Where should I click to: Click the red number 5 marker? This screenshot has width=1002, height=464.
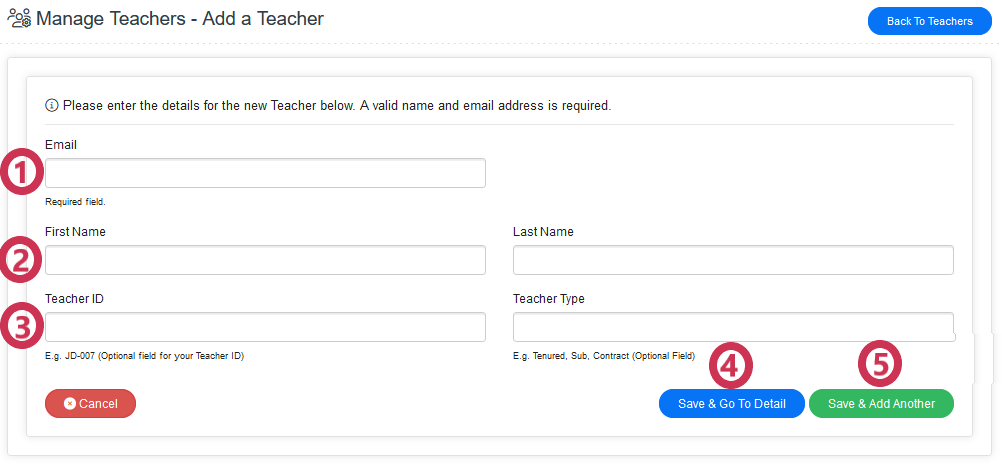coord(880,366)
